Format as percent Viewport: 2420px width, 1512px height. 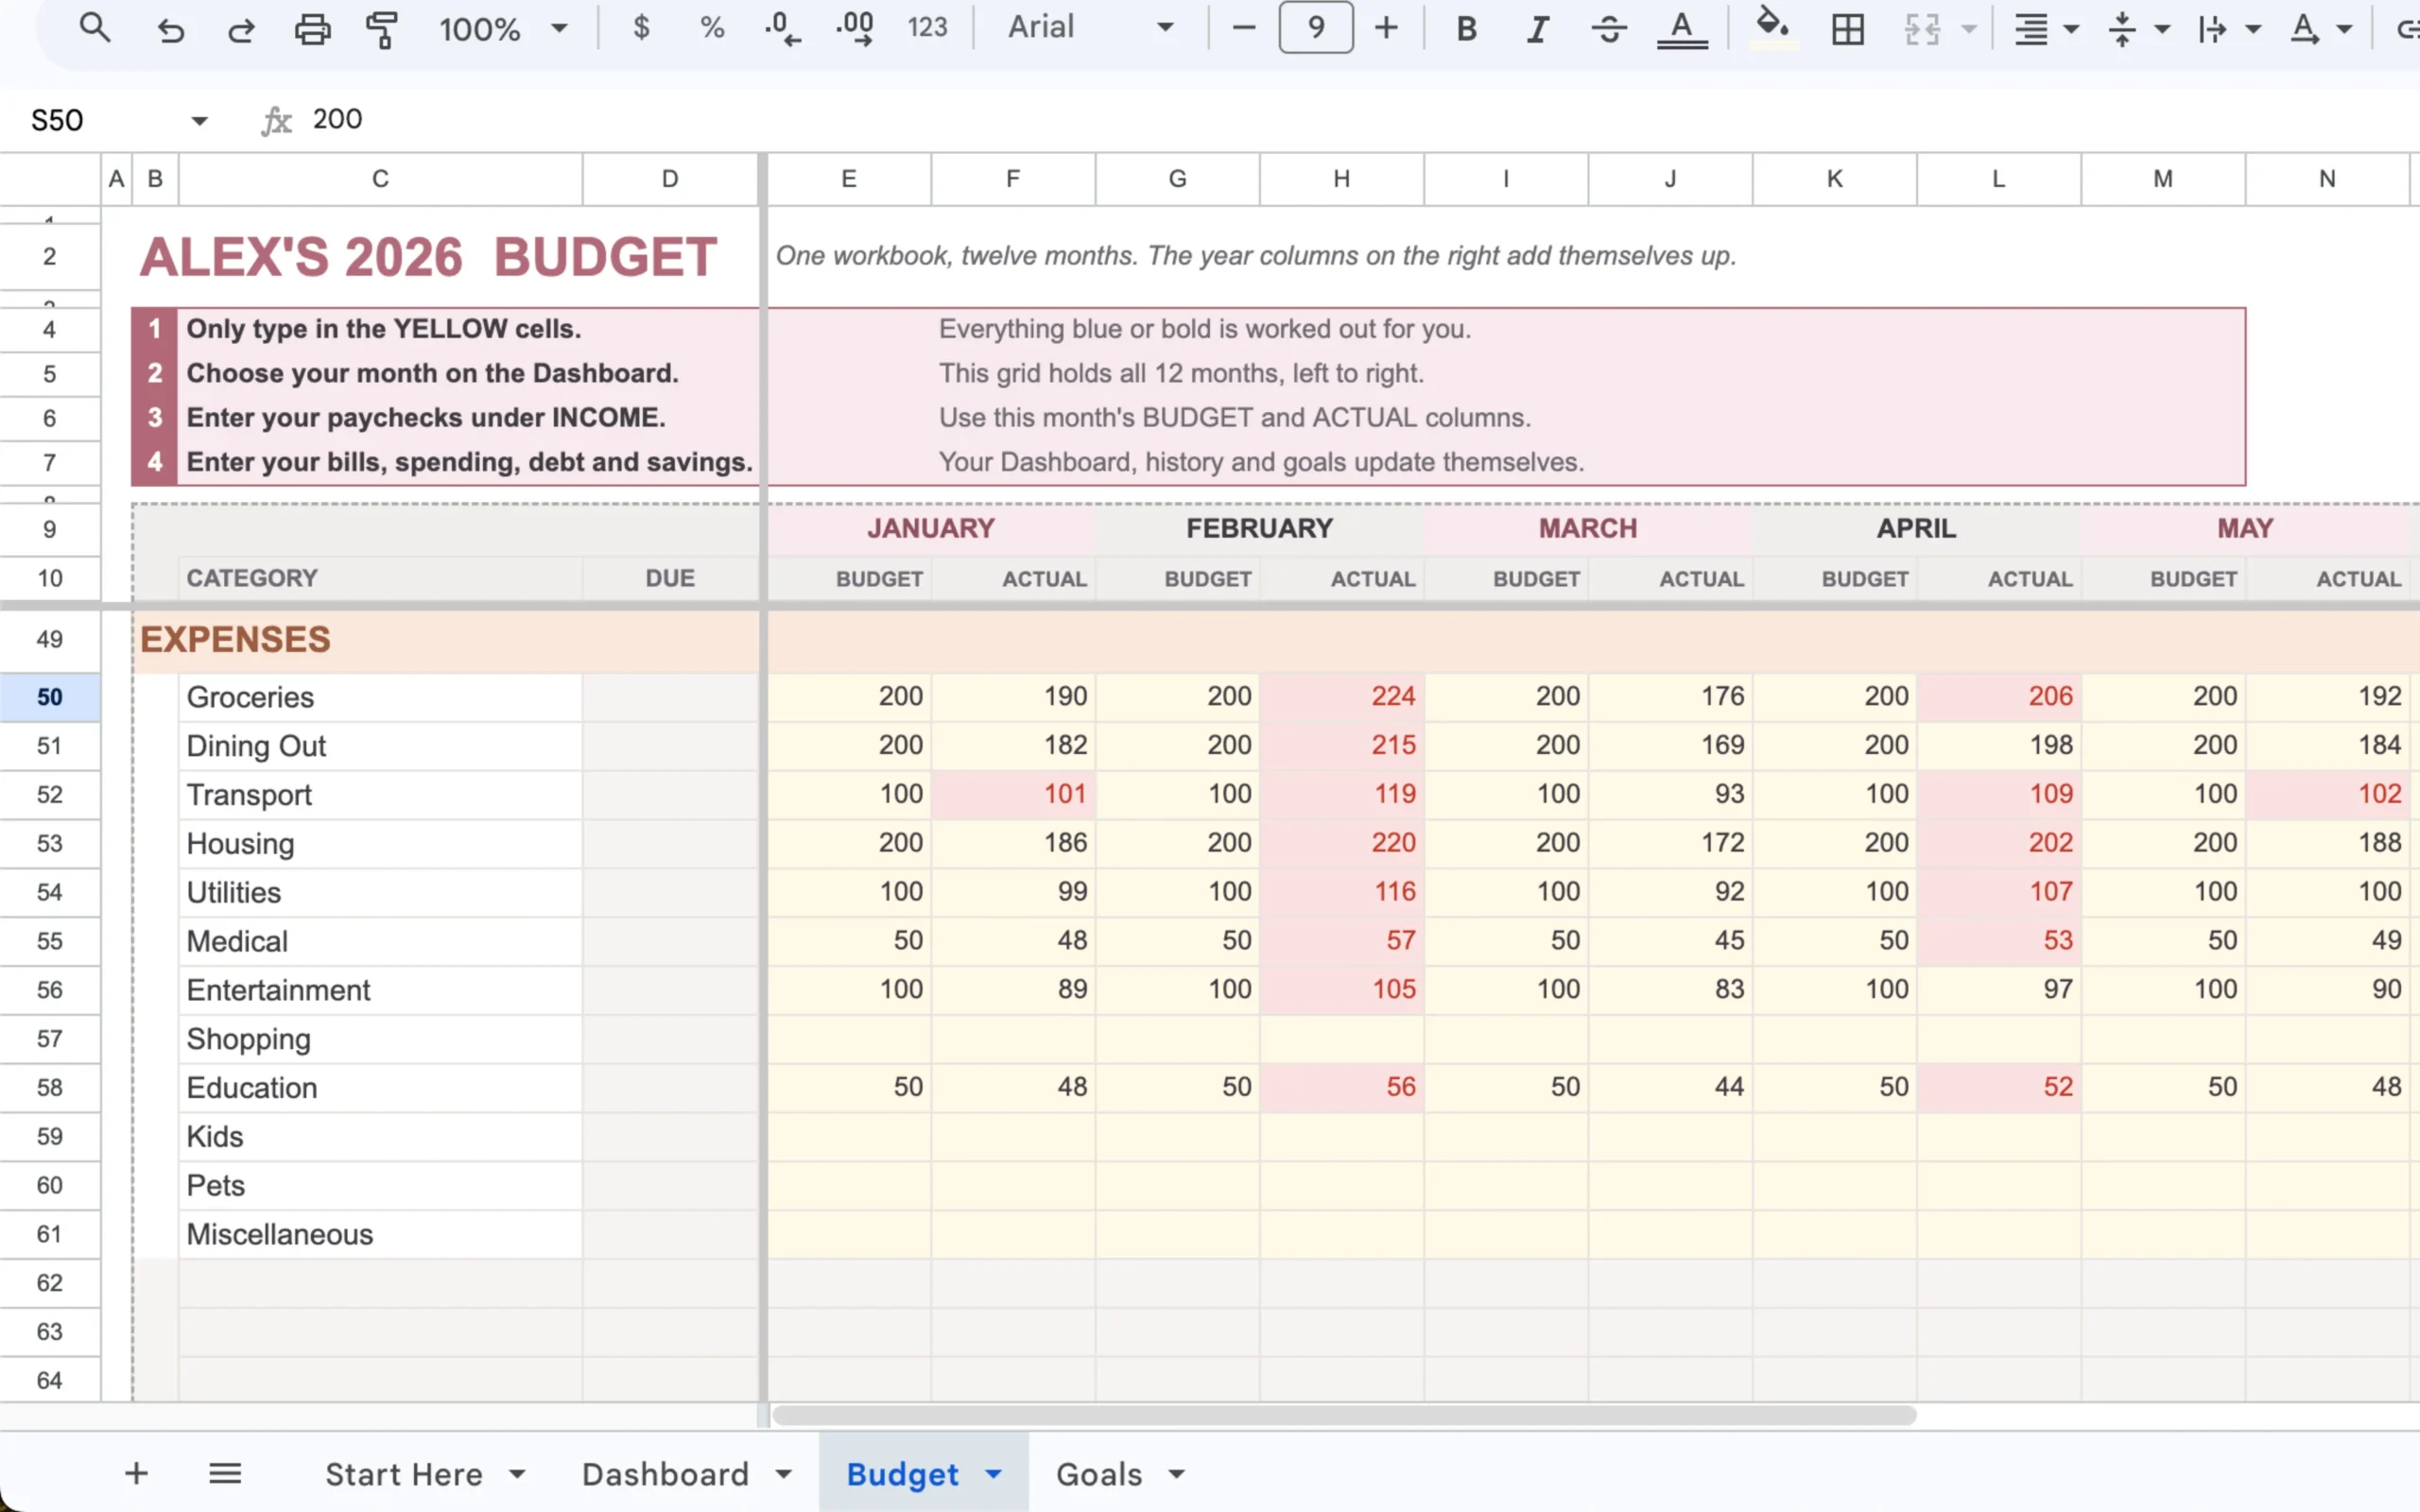click(712, 27)
